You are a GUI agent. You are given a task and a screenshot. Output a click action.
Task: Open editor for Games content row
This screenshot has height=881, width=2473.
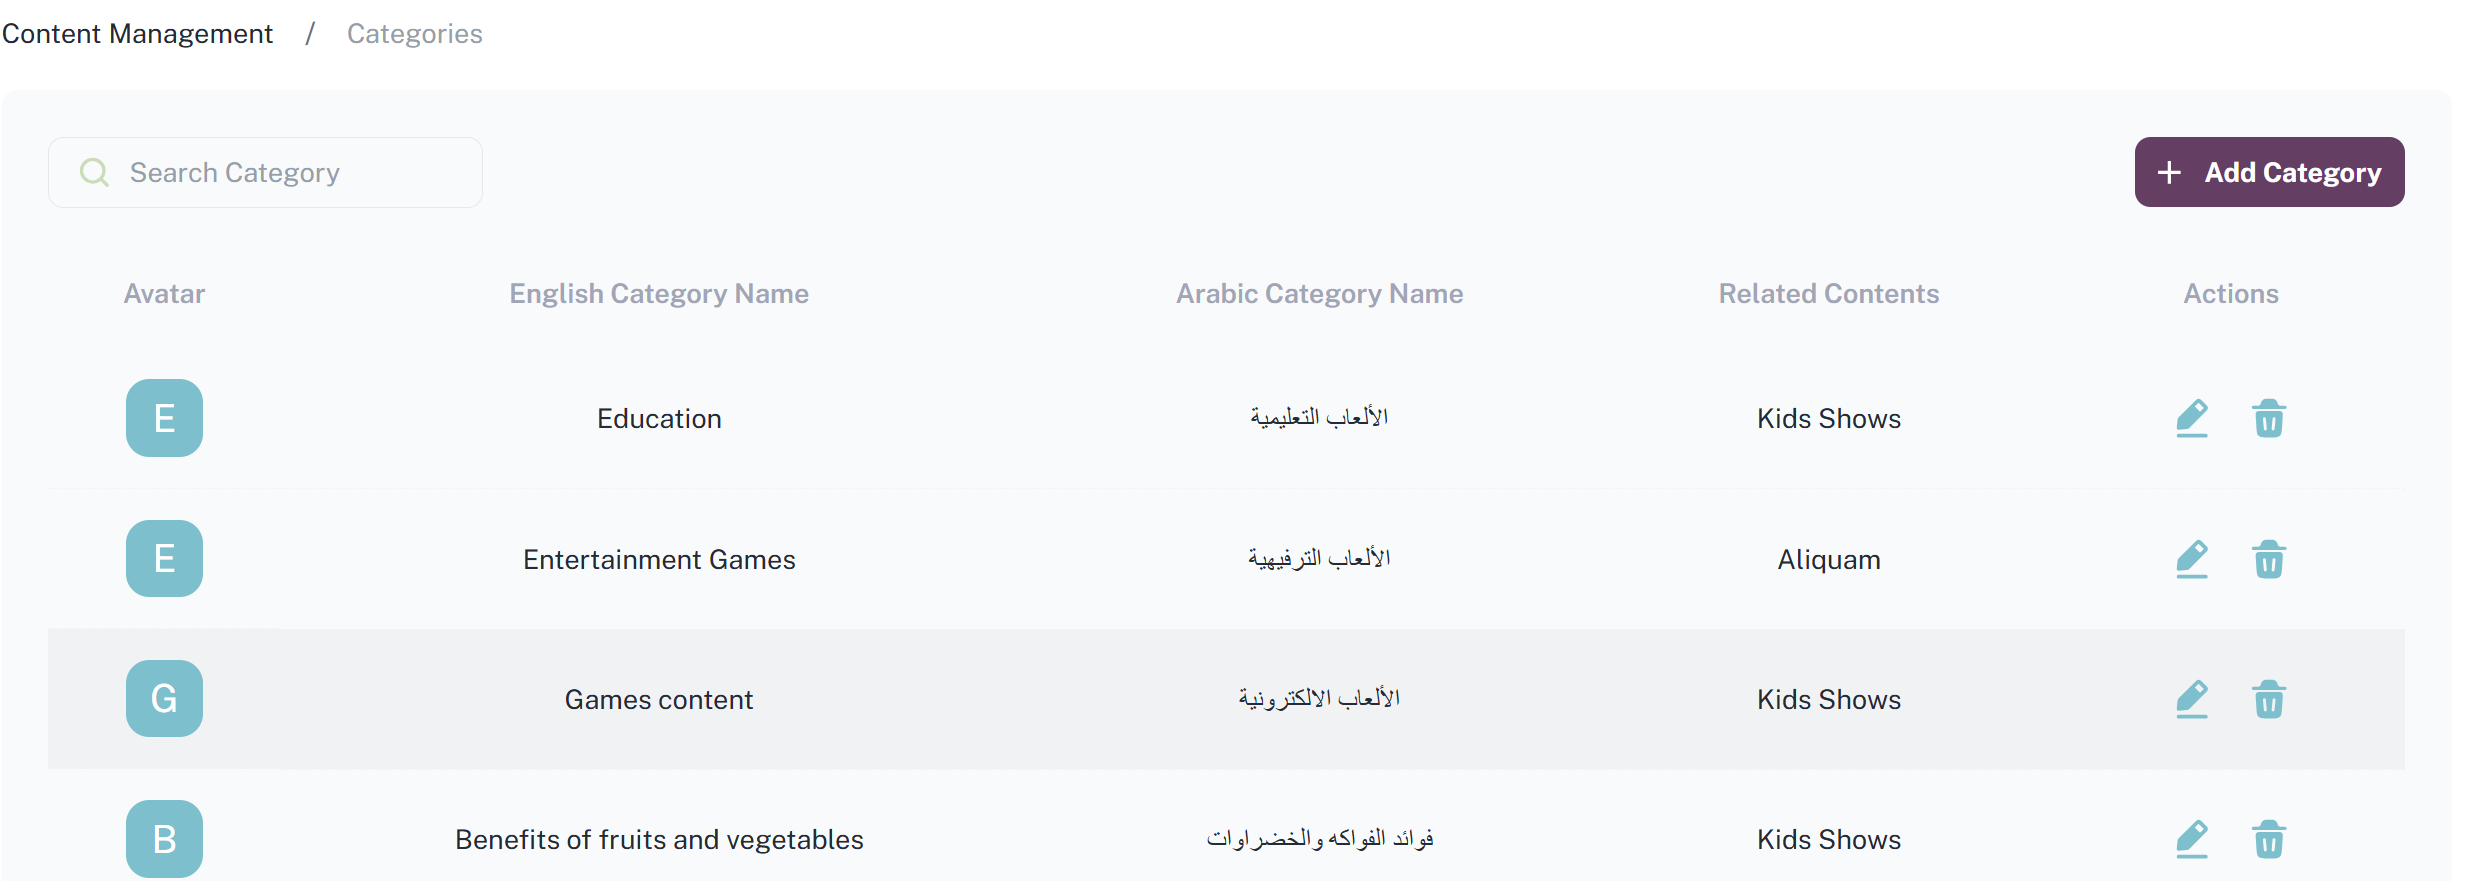(2191, 699)
